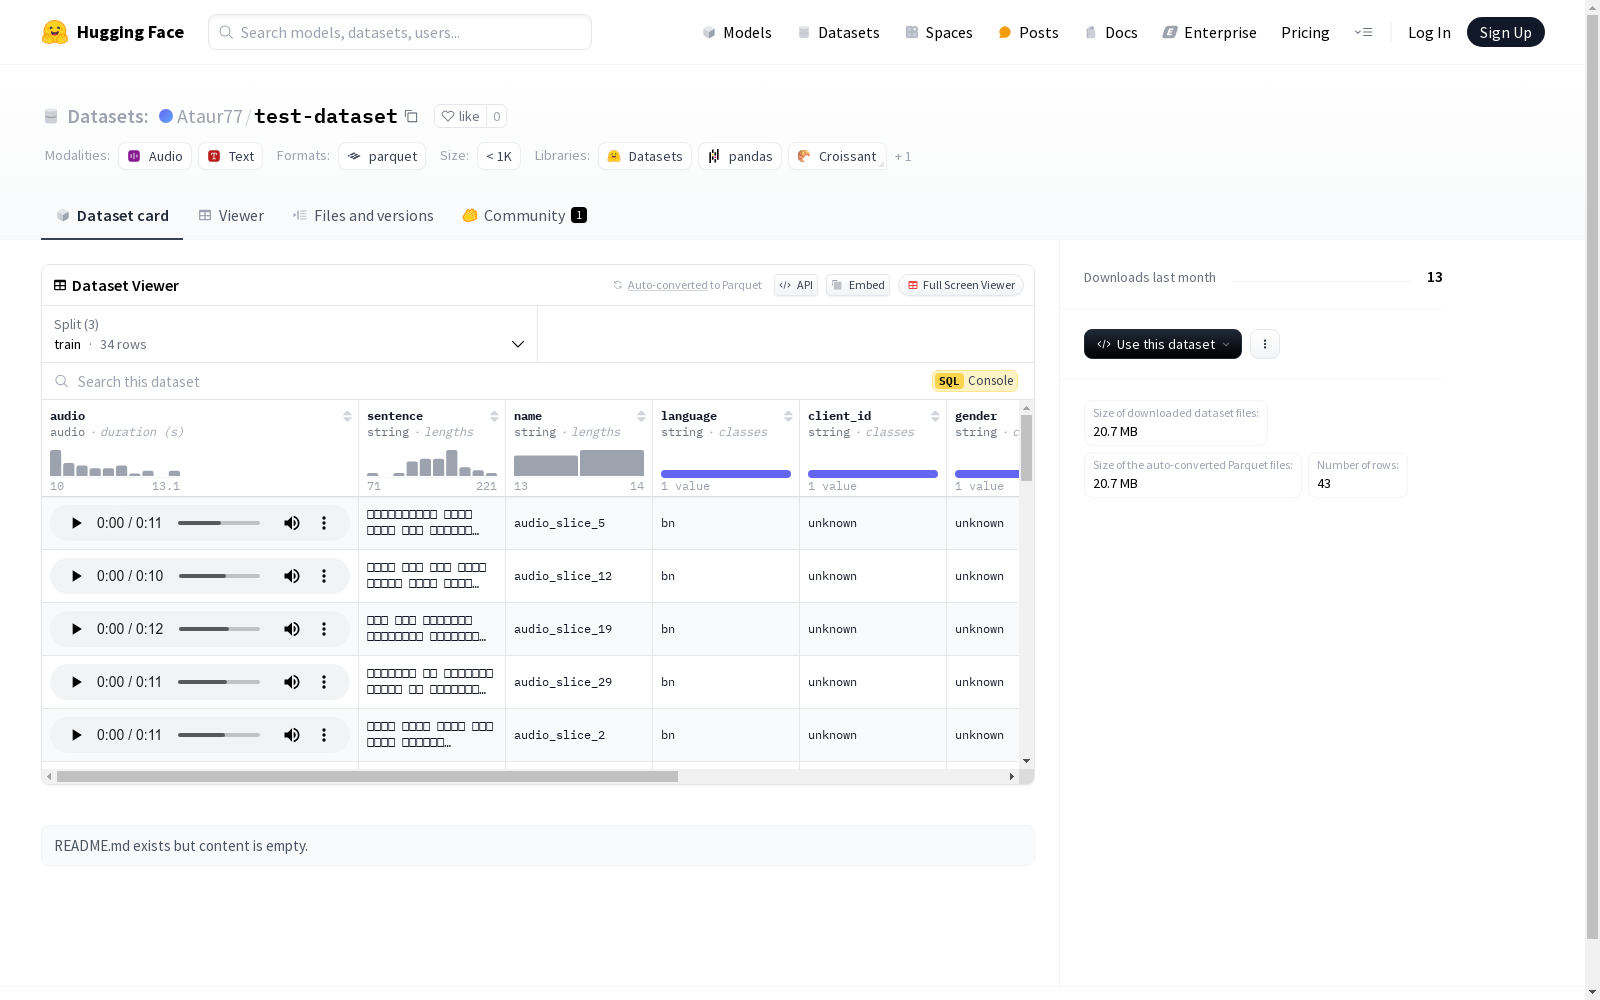Go to the Pricing page
This screenshot has height=1000, width=1600.
pos(1305,32)
